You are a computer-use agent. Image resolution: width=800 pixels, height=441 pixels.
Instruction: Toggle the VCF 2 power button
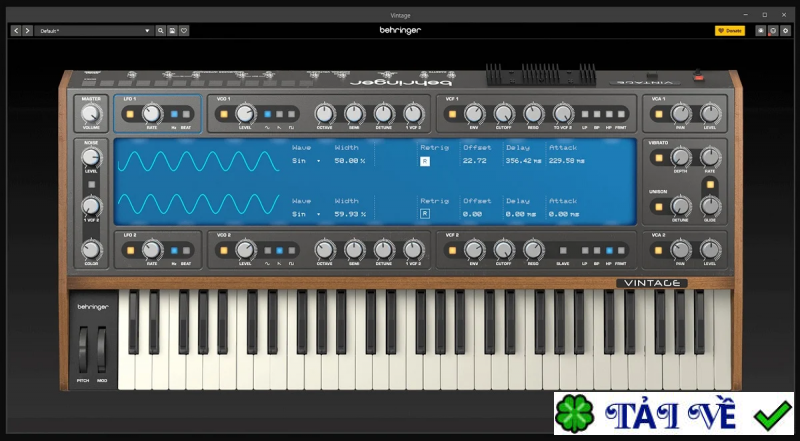pos(453,251)
